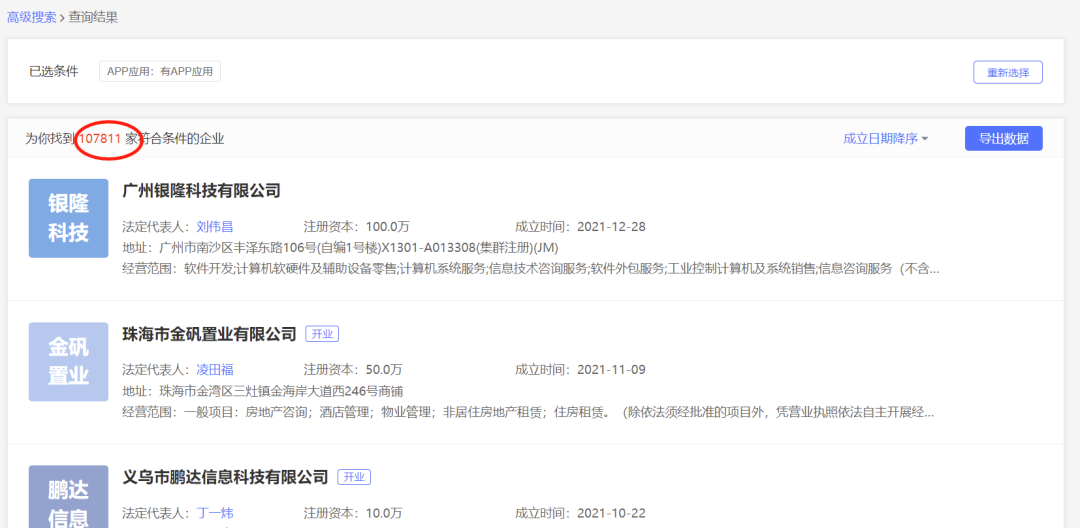
Task: Open 鹏达信息 company logo thumbnail
Action: 68,497
